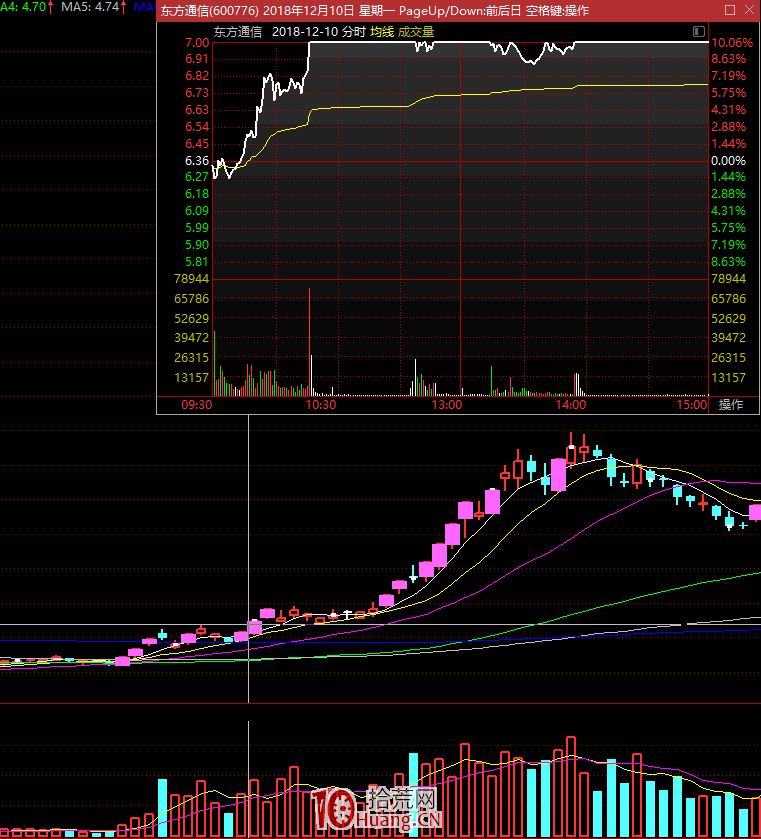Click the 13:00 time axis label
The image size is (761, 839).
click(x=446, y=405)
